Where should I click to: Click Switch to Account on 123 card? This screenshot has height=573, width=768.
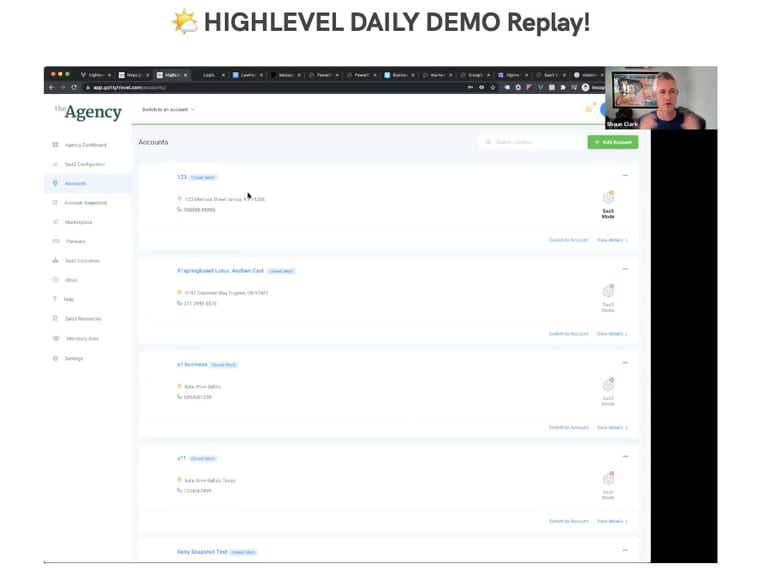568,240
